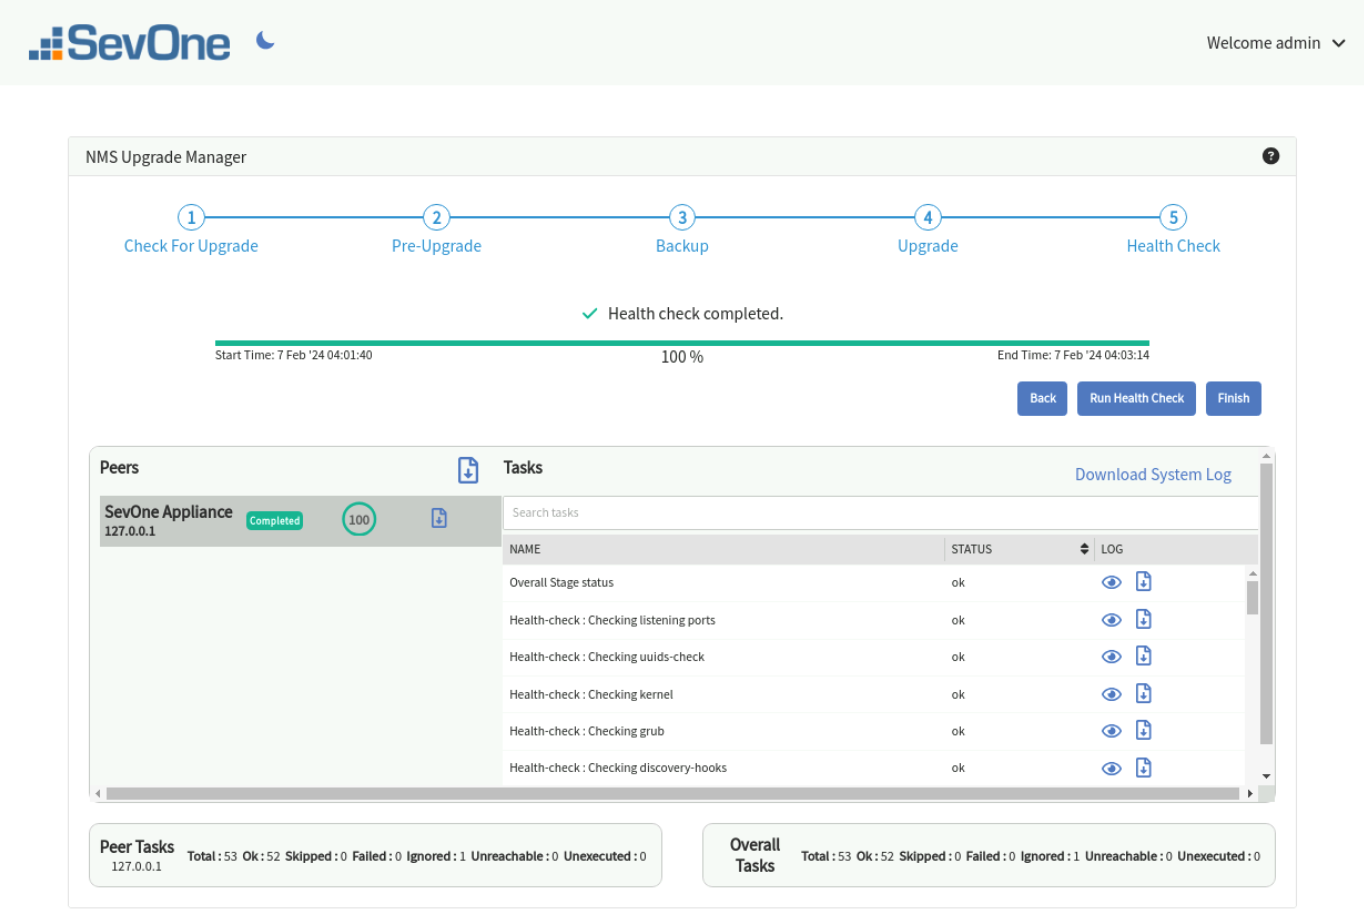Click the Finish button
1364x912 pixels.
pyautogui.click(x=1233, y=398)
